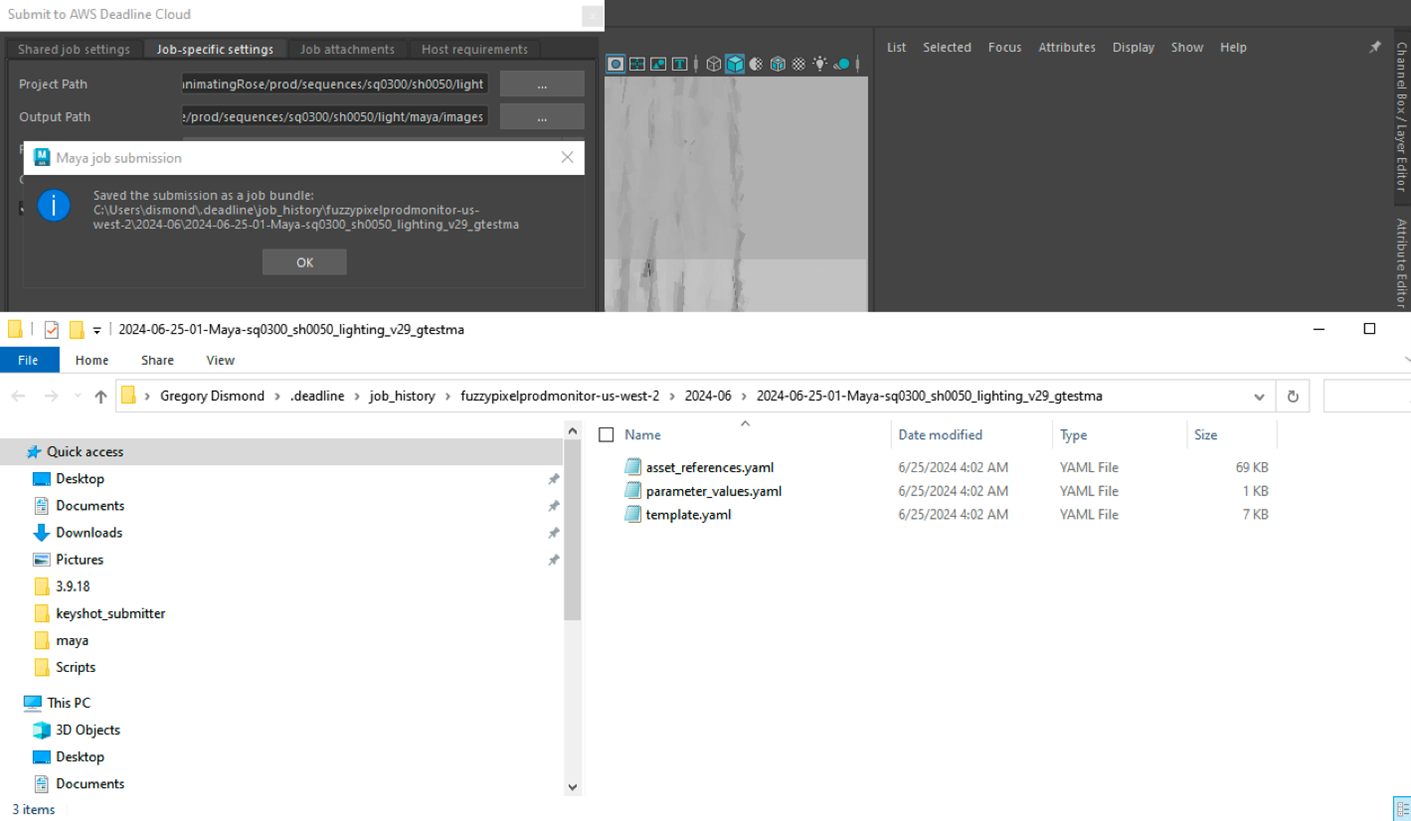1411x821 pixels.
Task: Select the Smooth Shade All viewport icon
Action: pyautogui.click(x=735, y=63)
